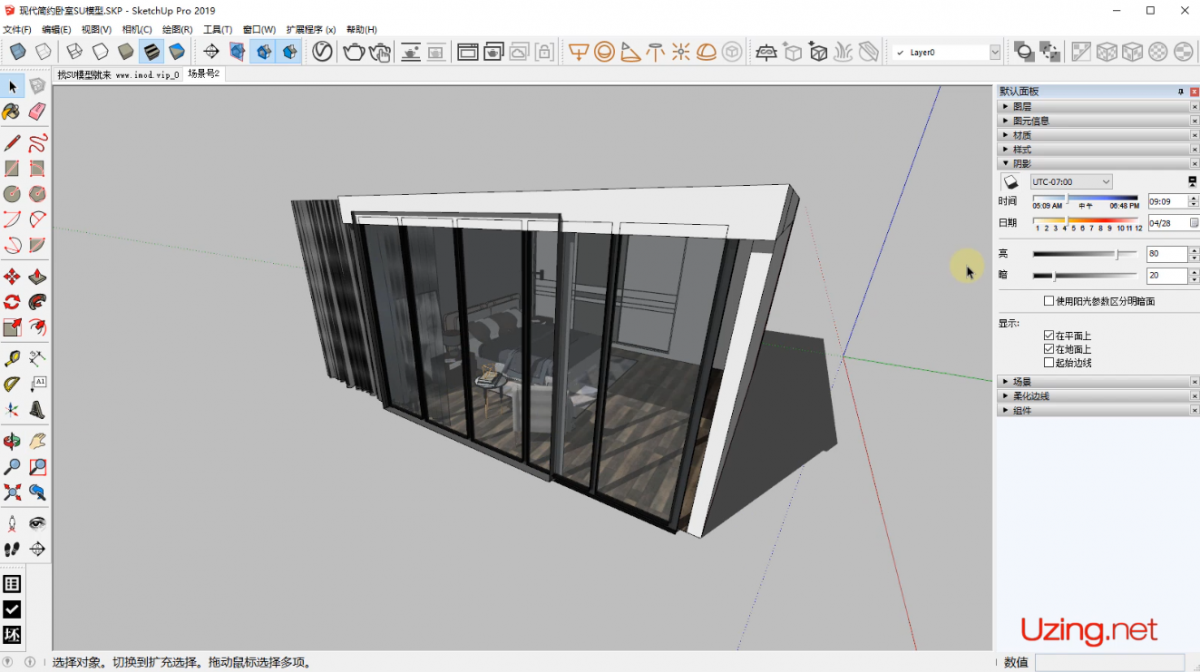Activate the Tape Measure tool
The width and height of the screenshot is (1200, 672).
tap(12, 358)
